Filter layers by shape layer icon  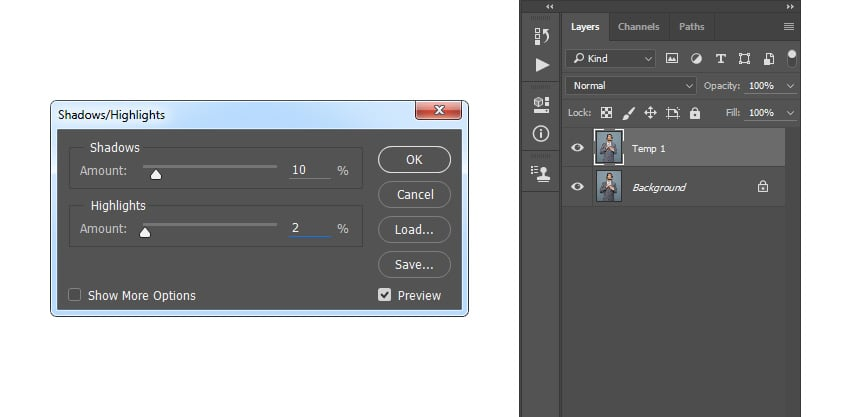[744, 59]
